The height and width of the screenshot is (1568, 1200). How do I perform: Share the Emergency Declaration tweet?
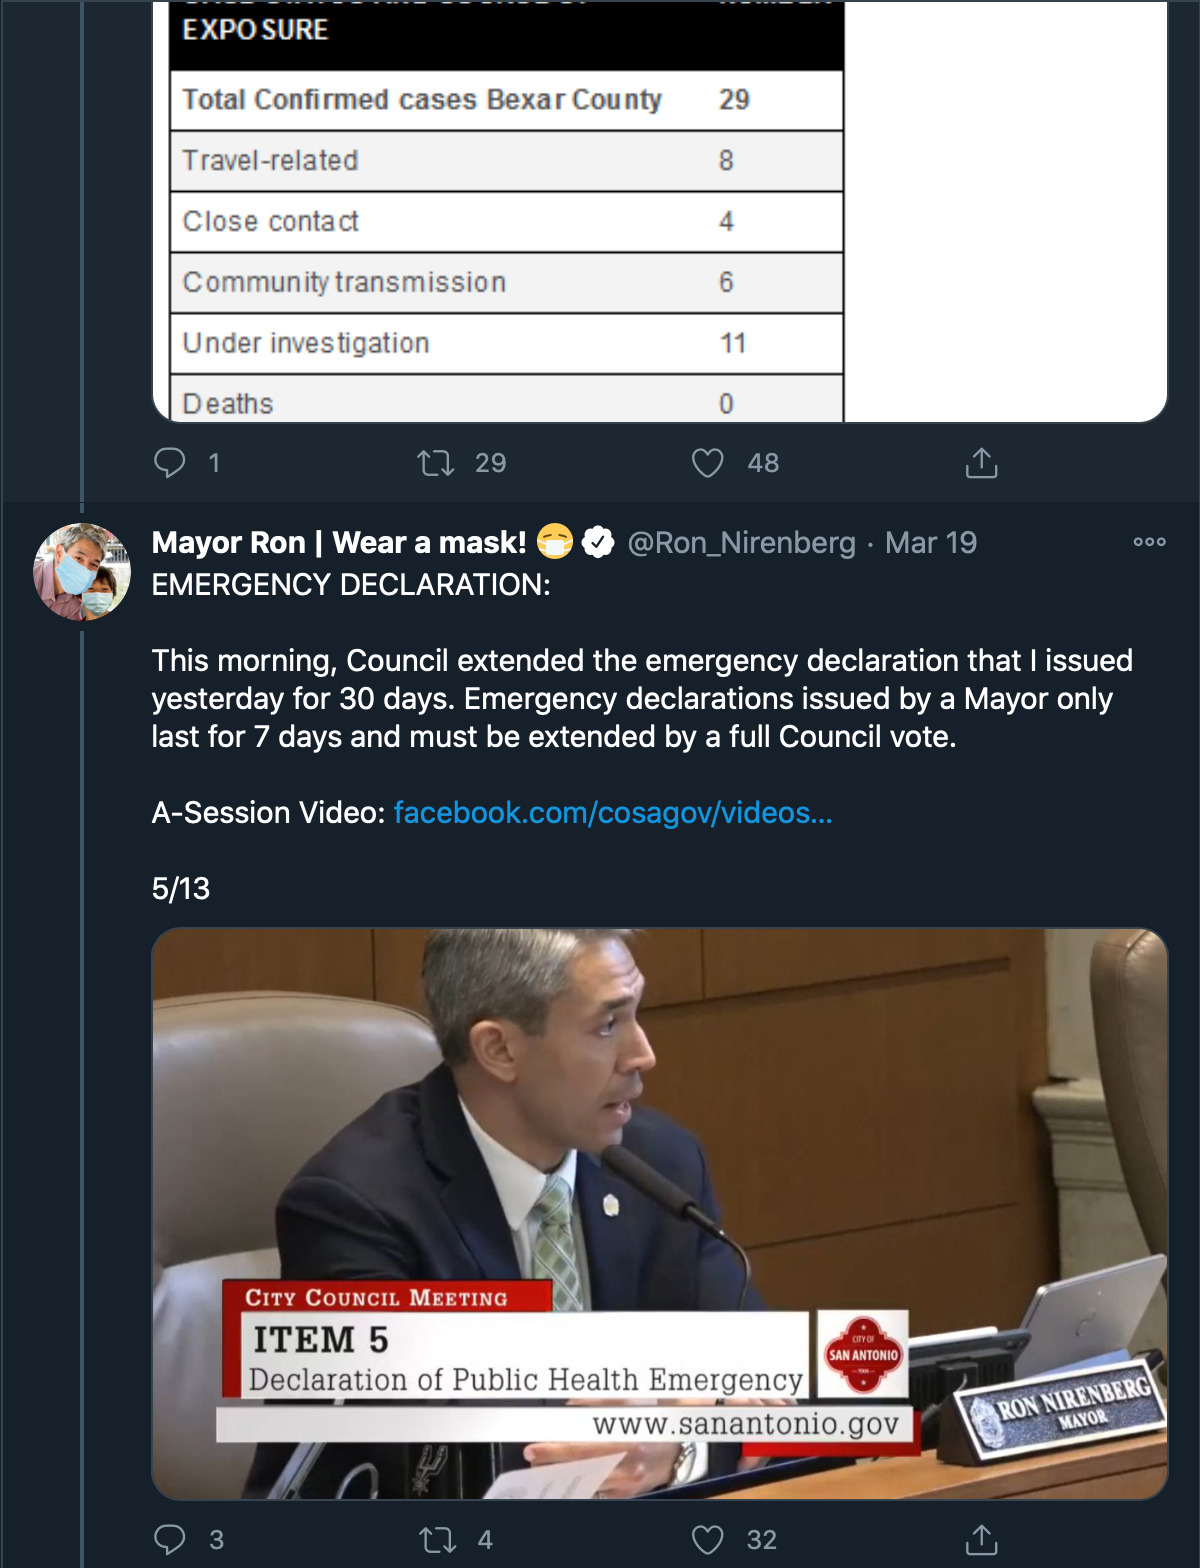click(981, 1539)
